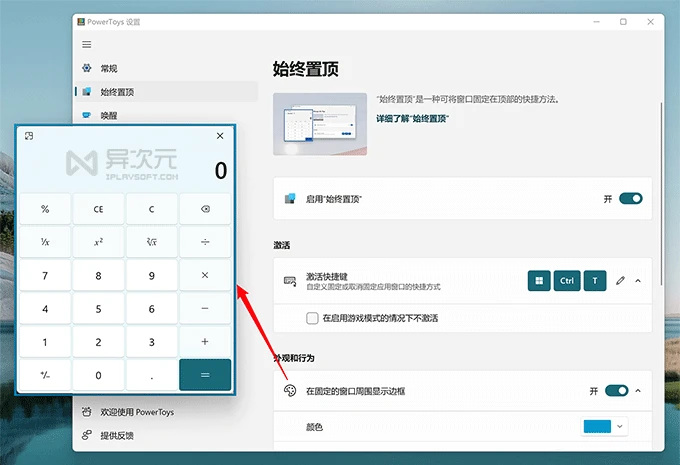Maximize the PowerToys settings window
The image size is (680, 465).
point(623,22)
